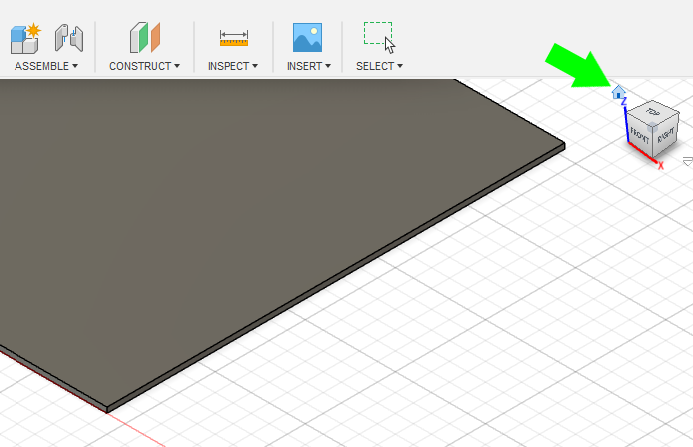Click the RIGHT face of the ViewCube
The width and height of the screenshot is (693, 447).
(x=664, y=136)
